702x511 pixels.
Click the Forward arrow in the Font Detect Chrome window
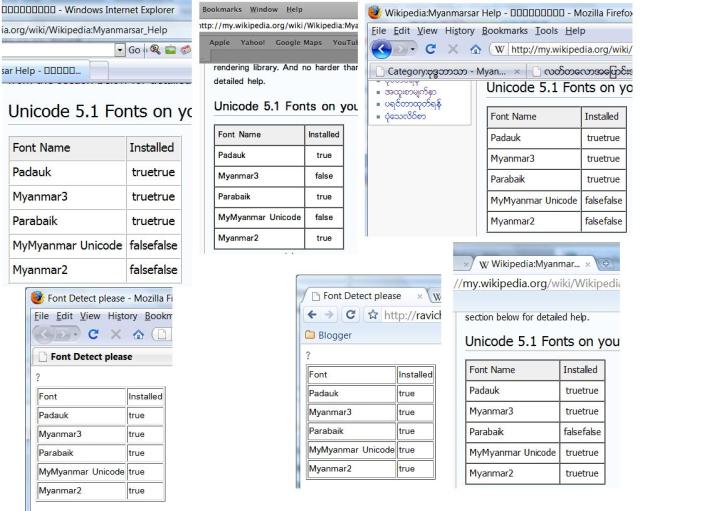click(x=329, y=315)
